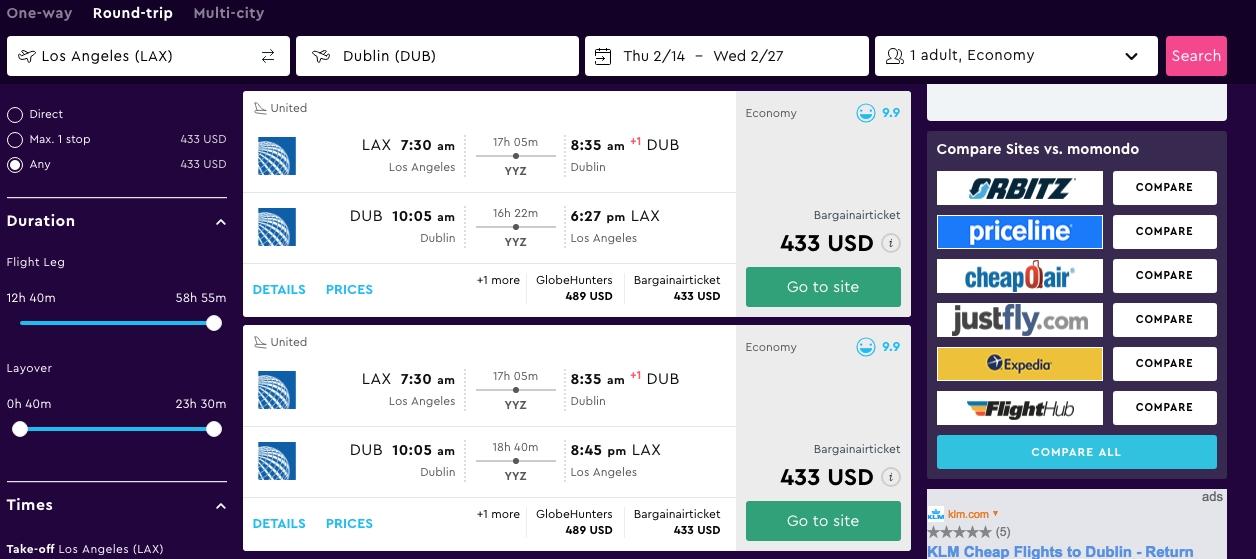Viewport: 1256px width, 559px height.
Task: Switch to the One-way trip tab
Action: coord(40,14)
